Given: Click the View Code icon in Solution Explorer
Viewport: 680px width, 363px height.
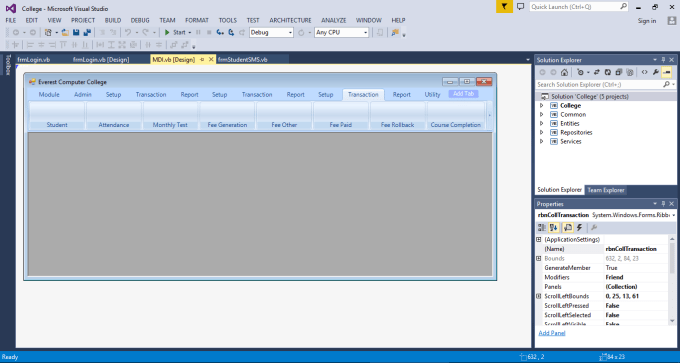Looking at the screenshot, I should tap(644, 72).
